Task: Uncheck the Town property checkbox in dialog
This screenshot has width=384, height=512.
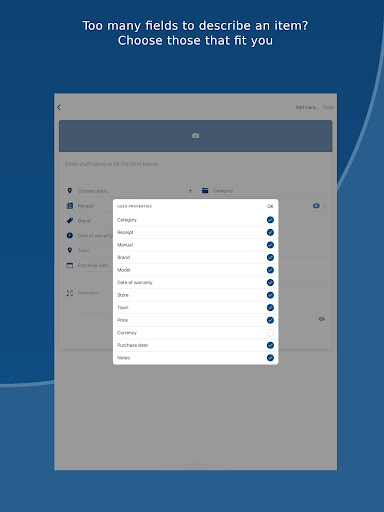Action: tap(270, 307)
